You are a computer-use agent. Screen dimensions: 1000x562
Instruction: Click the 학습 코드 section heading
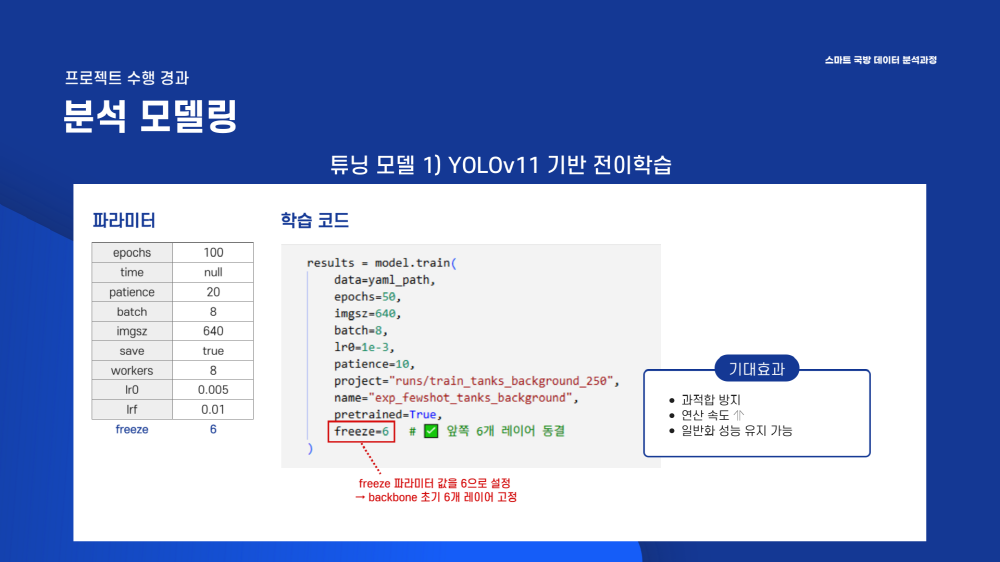click(x=315, y=220)
